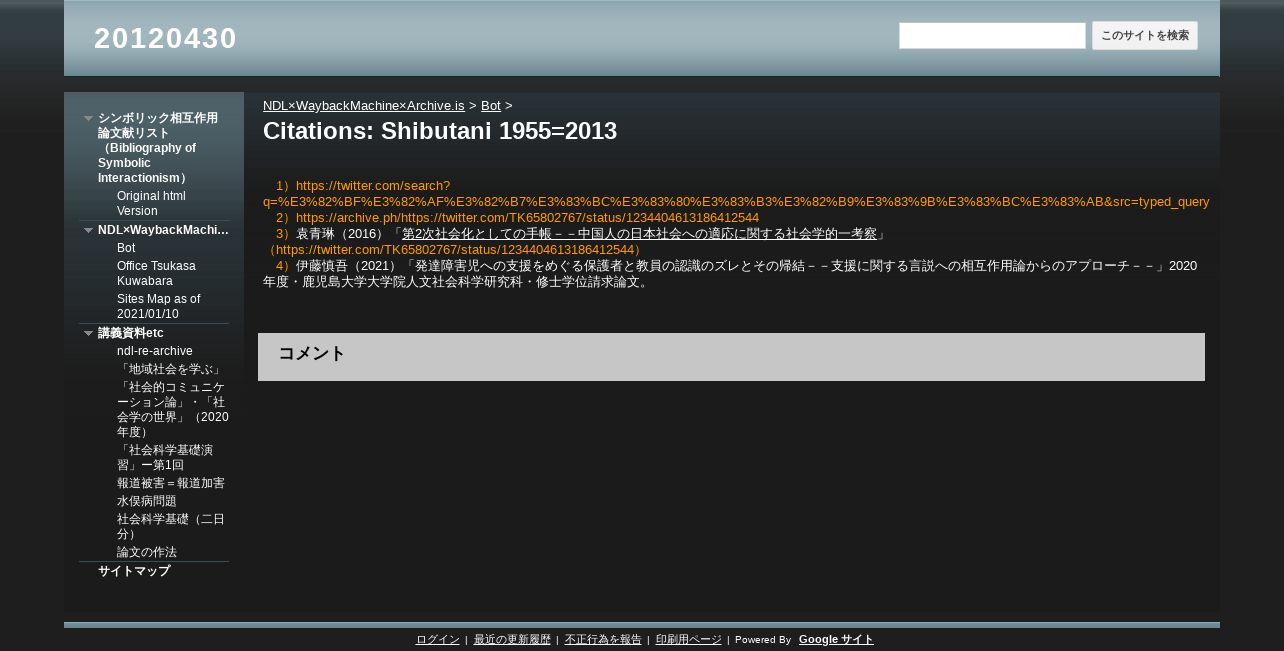Viewport: 1284px width, 651px height.
Task: Open 社会科学基礎（二日分） sidebar page
Action: tap(171, 526)
